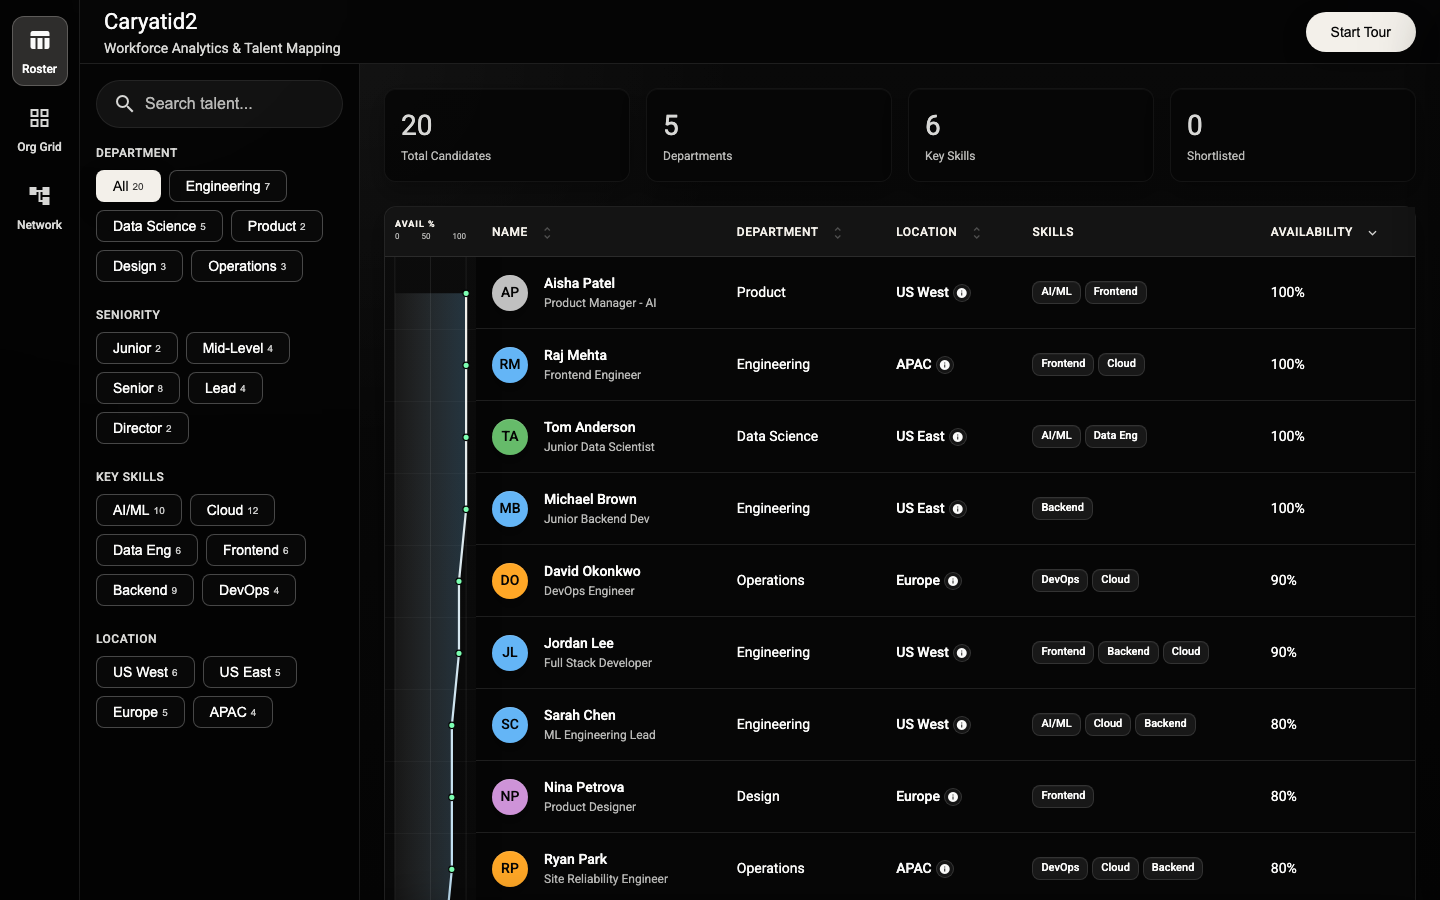Open the Roster view icon
Viewport: 1440px width, 900px height.
coord(40,41)
